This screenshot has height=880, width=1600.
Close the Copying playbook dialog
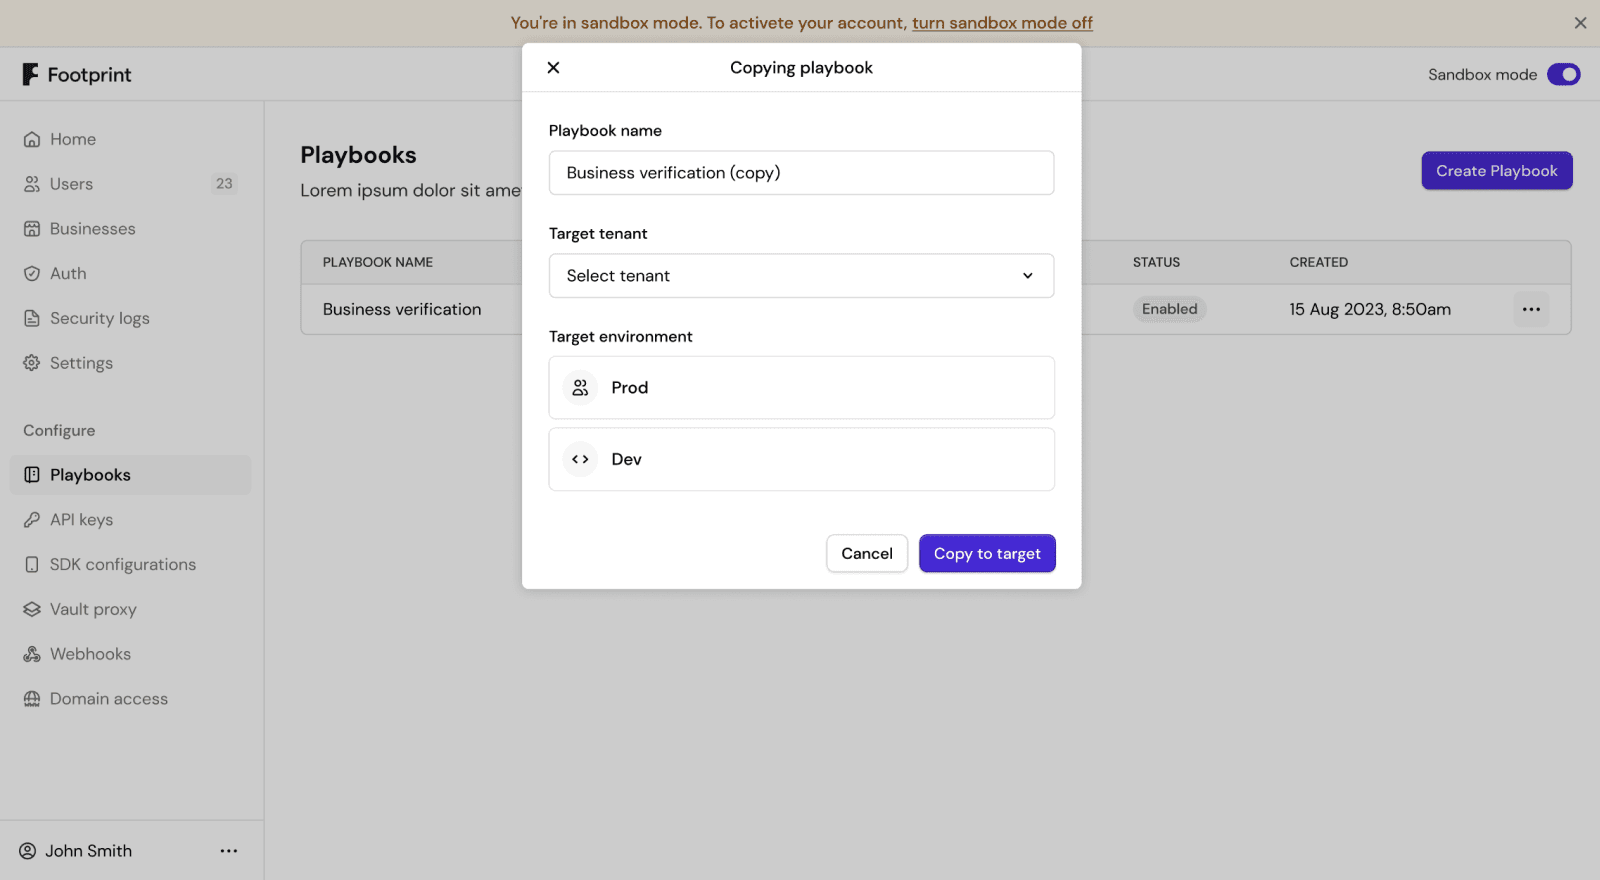553,67
